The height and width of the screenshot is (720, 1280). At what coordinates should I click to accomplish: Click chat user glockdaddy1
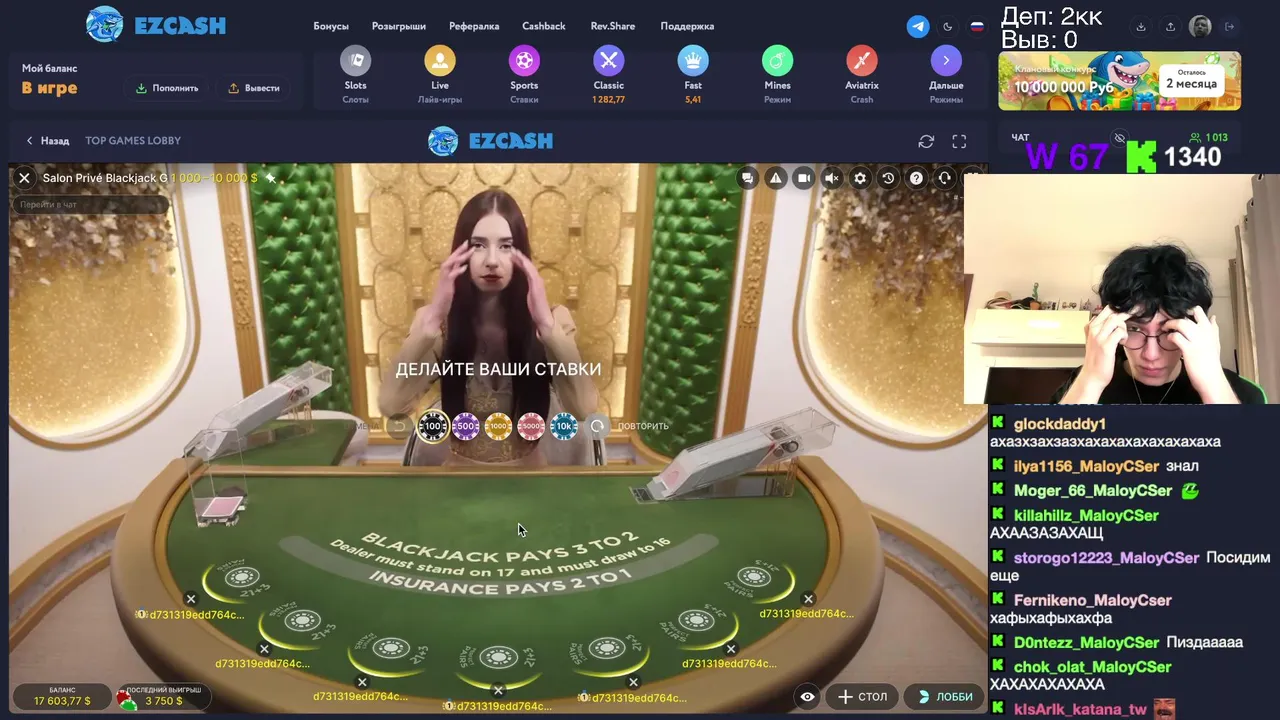[1059, 424]
